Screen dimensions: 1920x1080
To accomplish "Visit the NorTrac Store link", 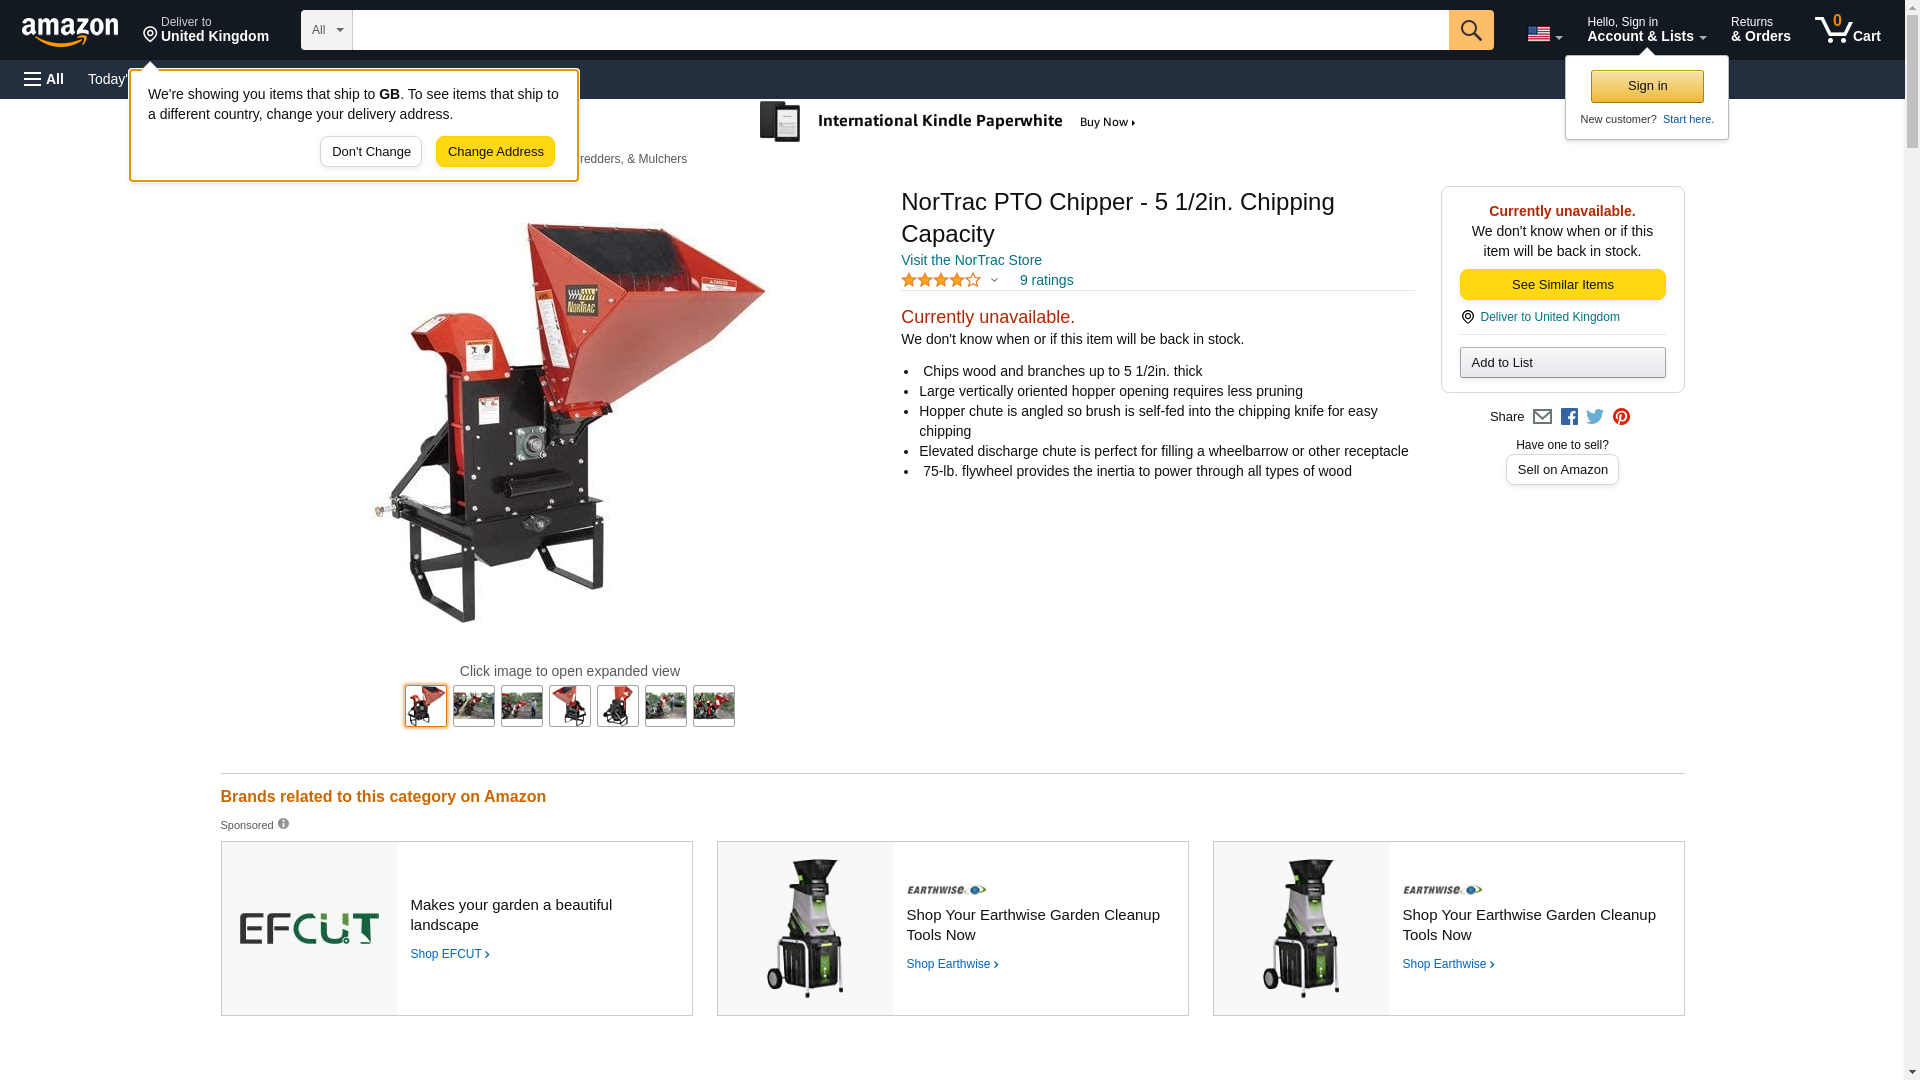I will pyautogui.click(x=971, y=260).
